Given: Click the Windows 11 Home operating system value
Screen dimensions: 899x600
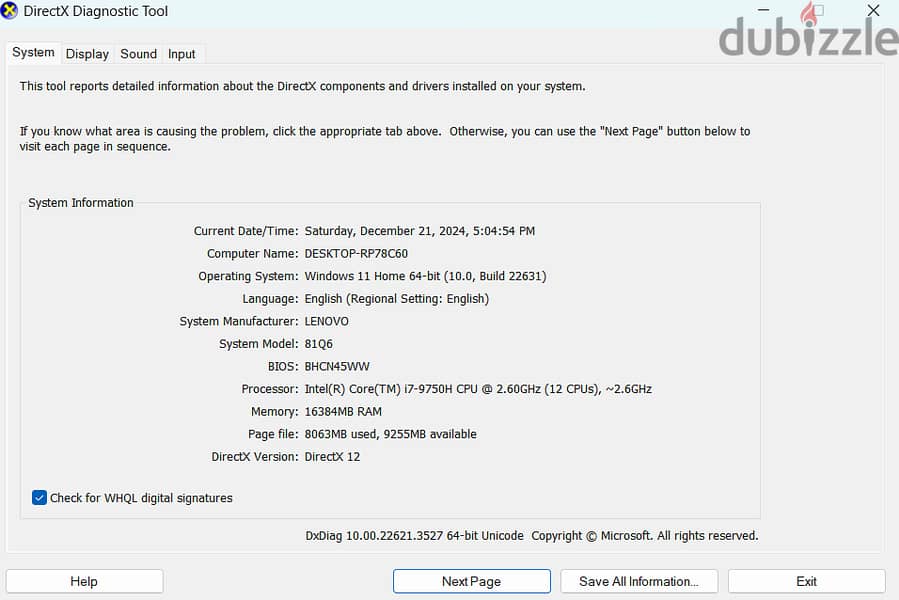Looking at the screenshot, I should (x=425, y=276).
